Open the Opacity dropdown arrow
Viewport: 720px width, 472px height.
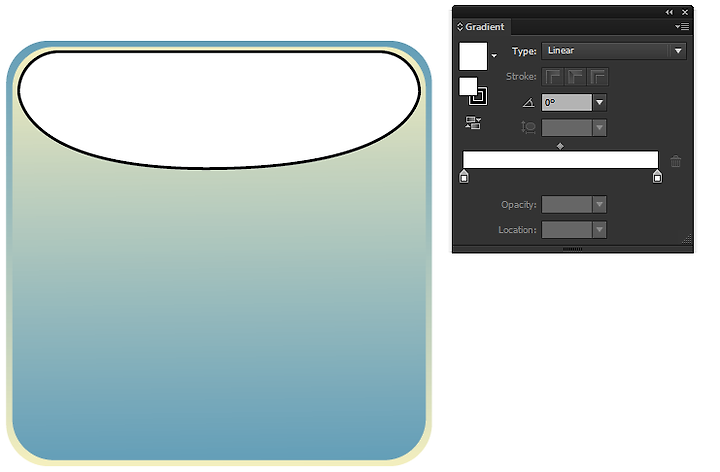tap(599, 205)
